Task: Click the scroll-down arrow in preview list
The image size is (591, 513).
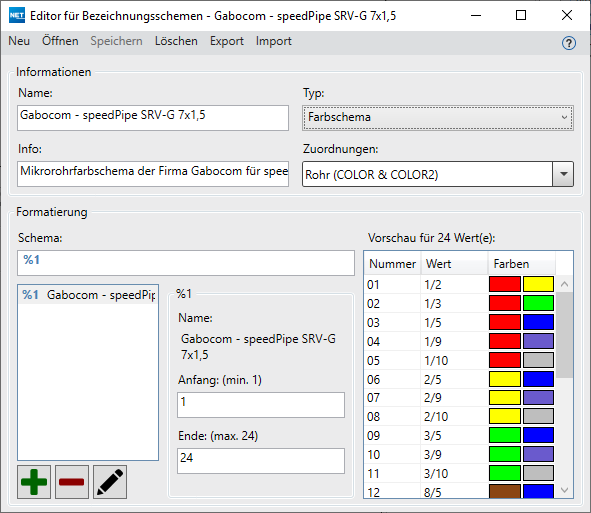Action: (x=564, y=490)
